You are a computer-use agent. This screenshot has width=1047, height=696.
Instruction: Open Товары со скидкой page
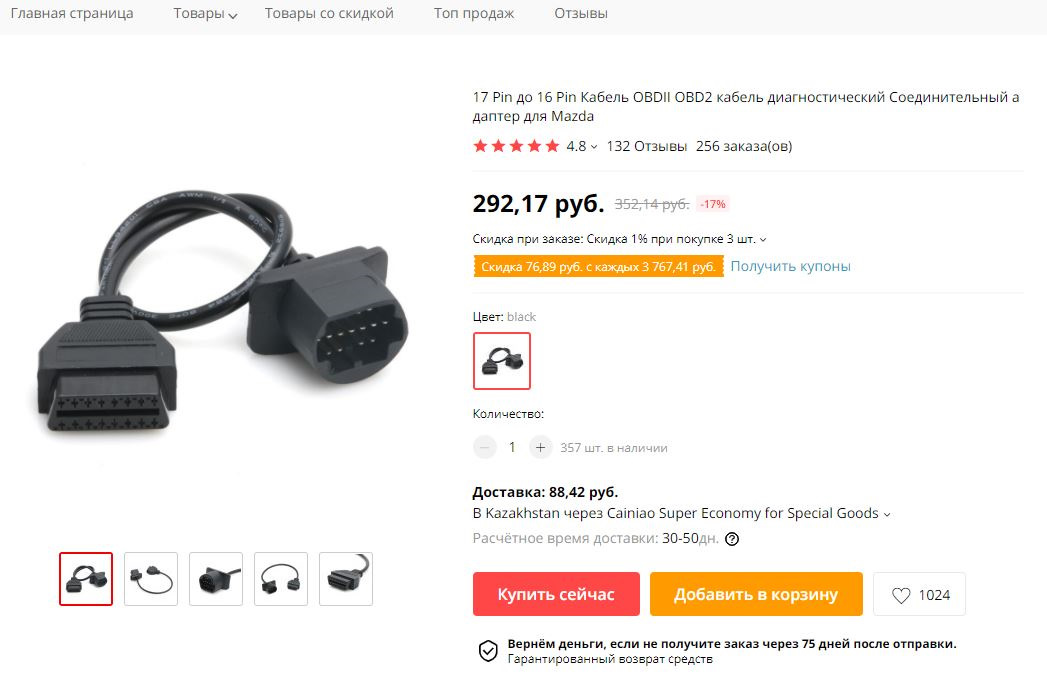329,13
